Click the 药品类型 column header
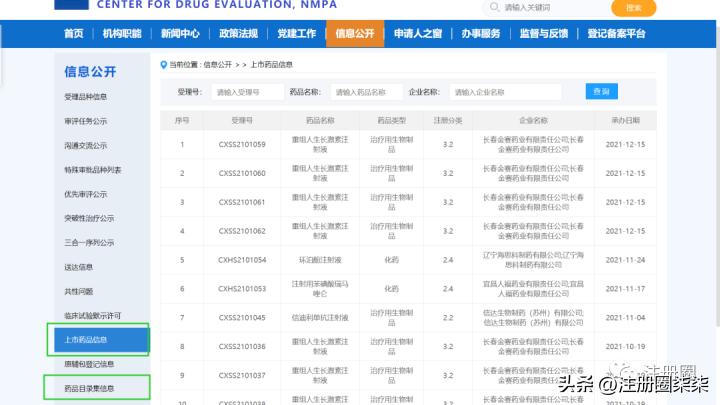This screenshot has height=405, width=720. 391,120
